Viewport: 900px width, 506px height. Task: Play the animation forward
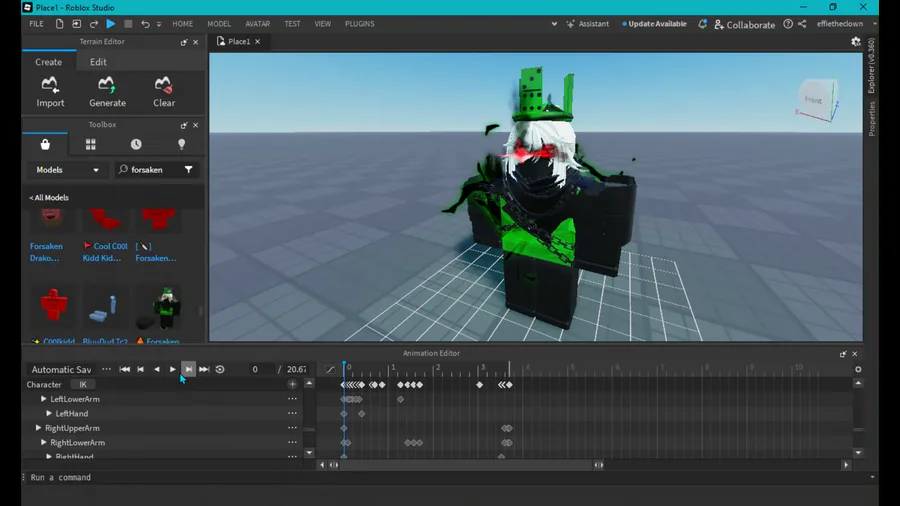point(172,369)
